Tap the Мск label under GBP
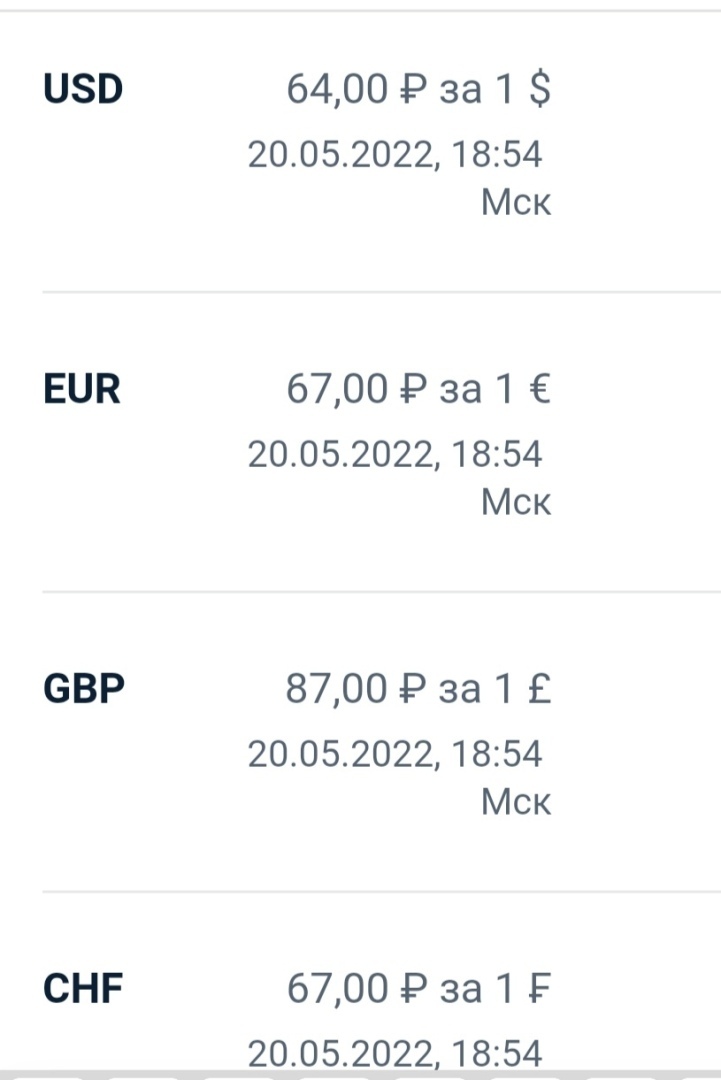 515,802
